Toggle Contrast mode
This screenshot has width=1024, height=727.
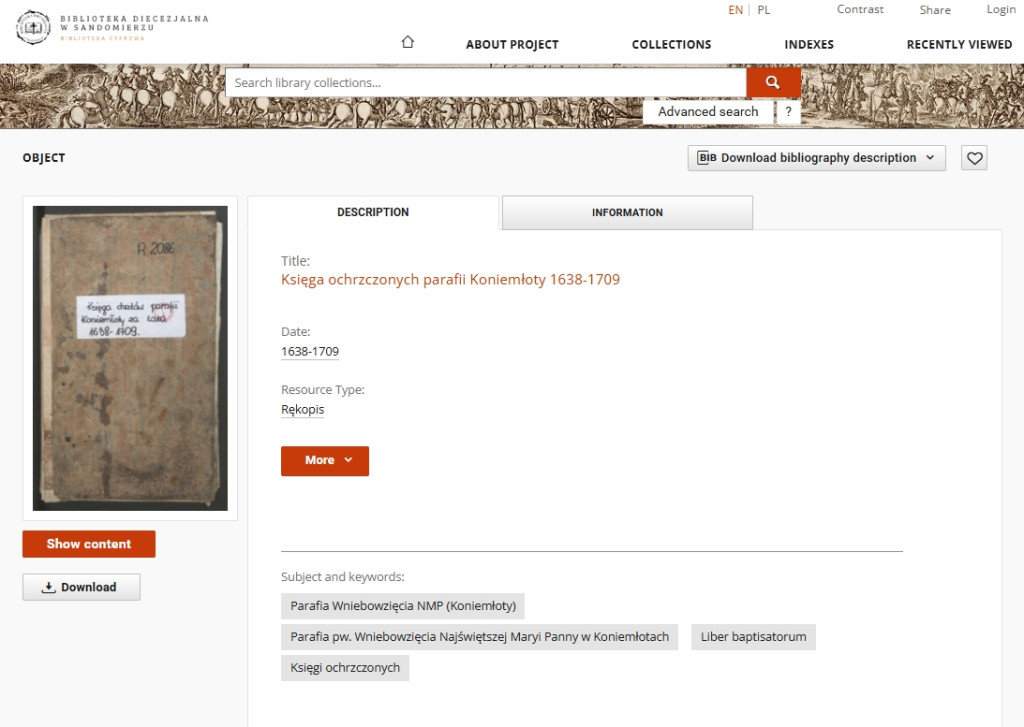(x=860, y=10)
